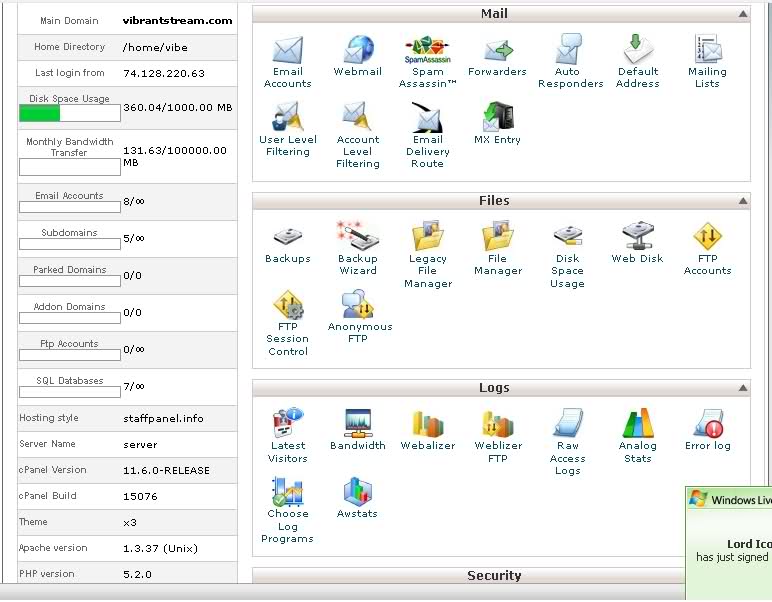Collapse the Logs section arrow

point(742,389)
